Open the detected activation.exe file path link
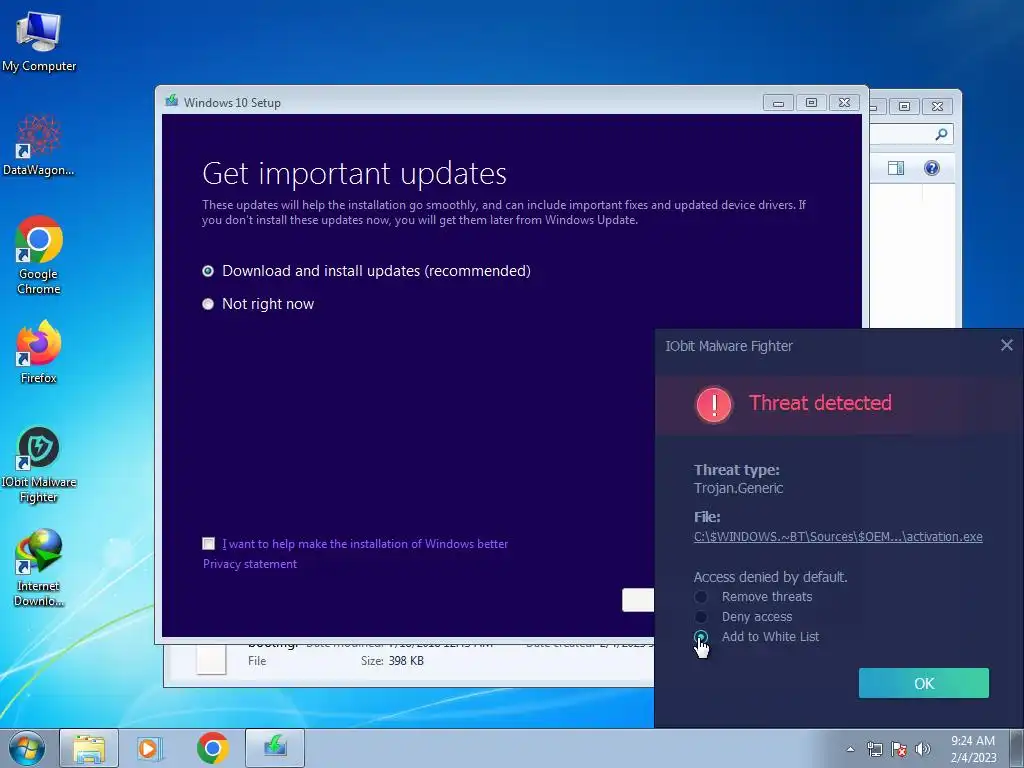 click(x=838, y=537)
